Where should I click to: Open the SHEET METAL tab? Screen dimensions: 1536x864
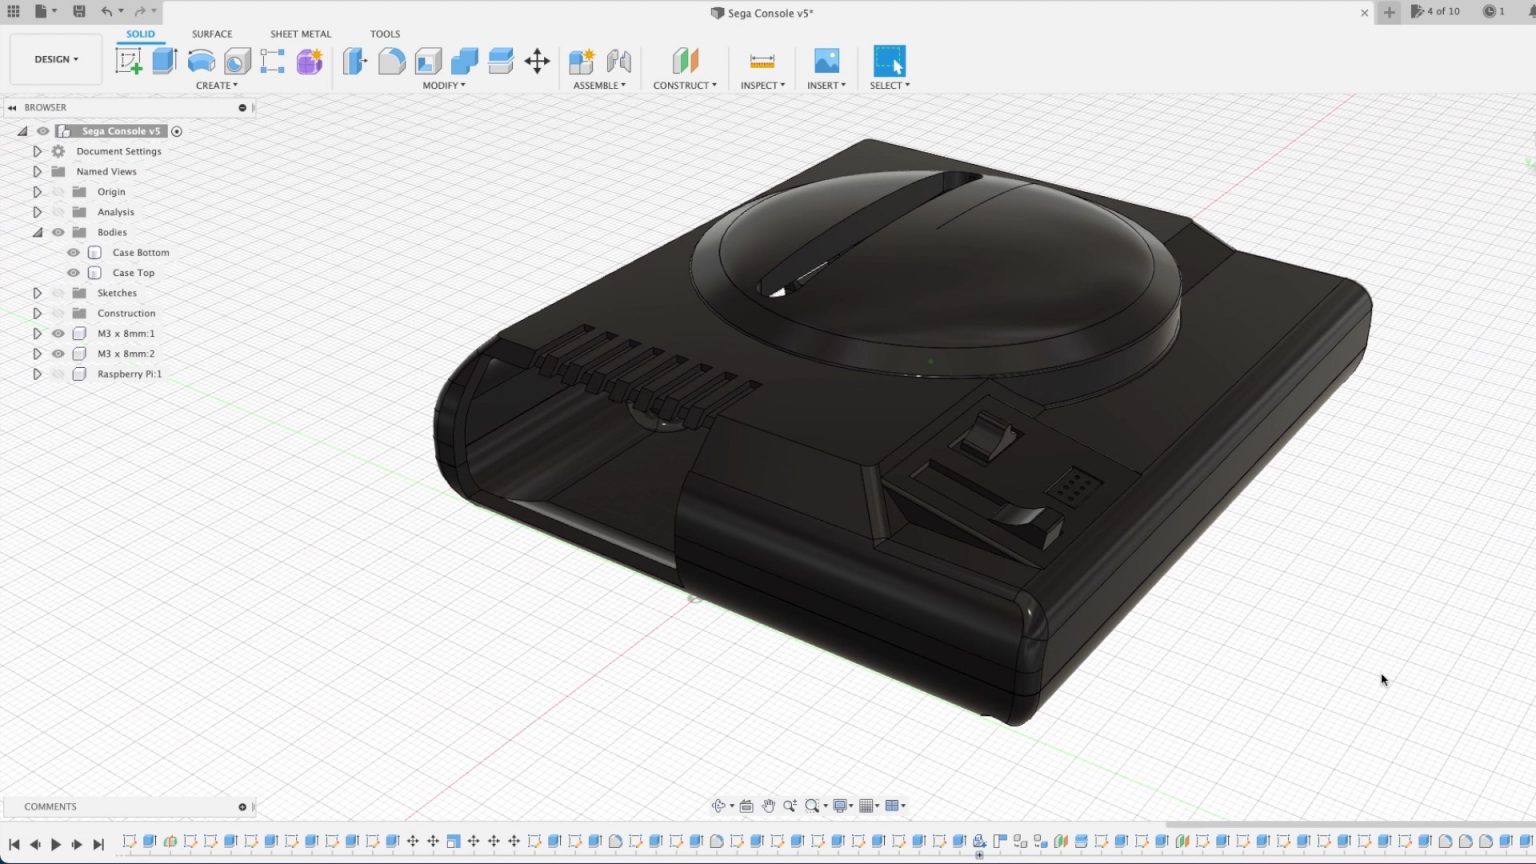tap(300, 33)
